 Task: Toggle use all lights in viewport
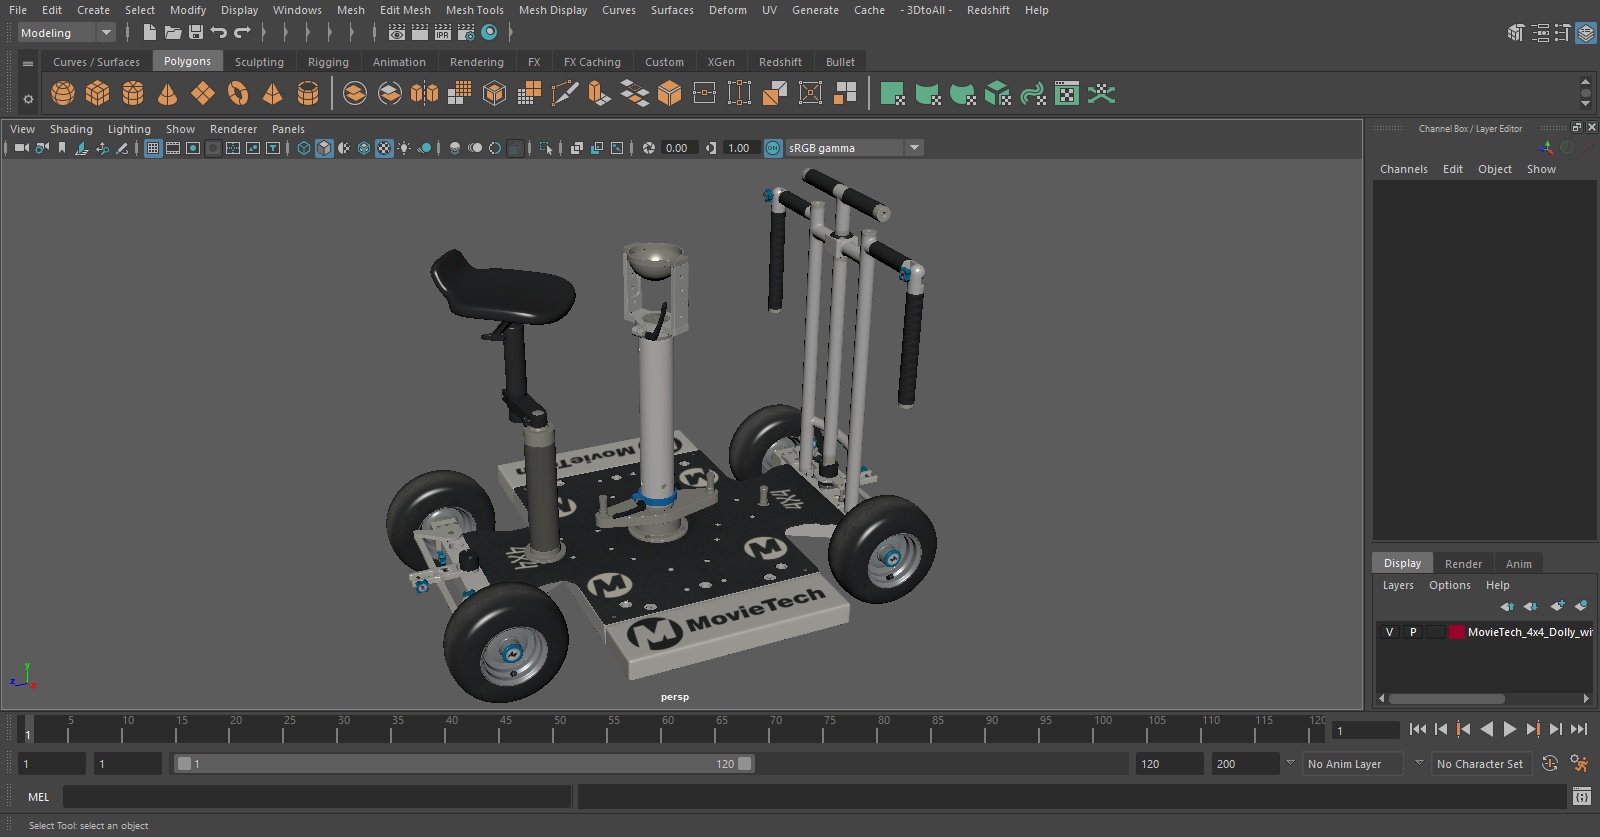[404, 148]
